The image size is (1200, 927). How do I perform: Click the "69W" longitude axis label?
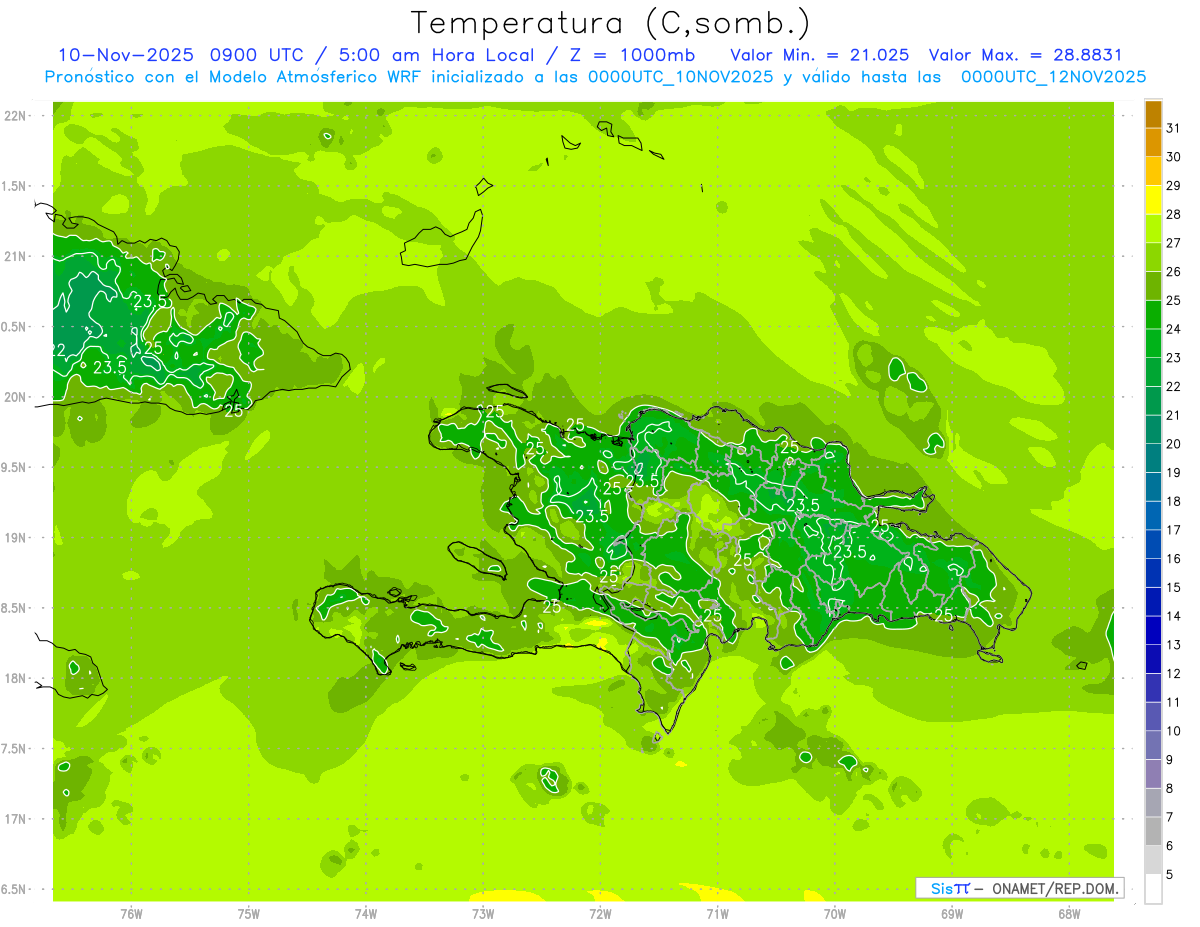[x=952, y=913]
